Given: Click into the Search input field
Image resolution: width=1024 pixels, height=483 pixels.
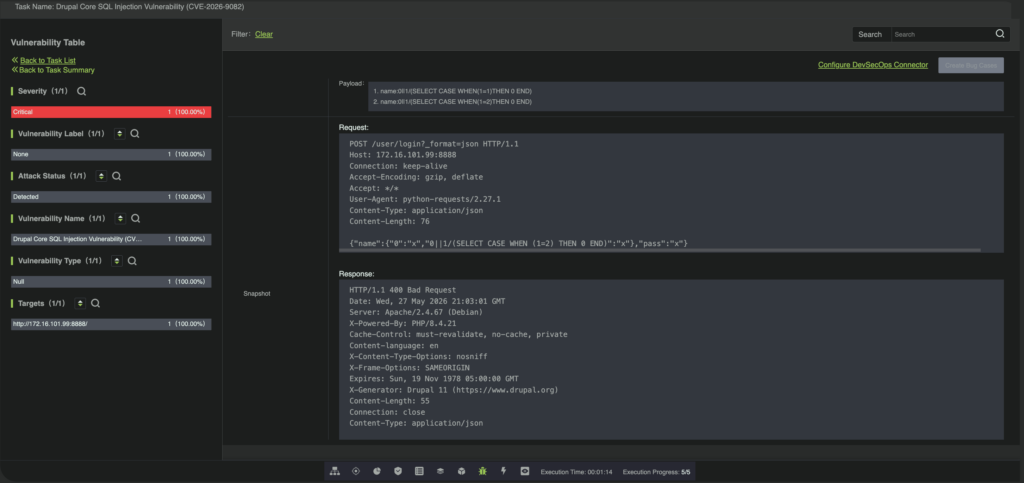Looking at the screenshot, I should coord(942,34).
